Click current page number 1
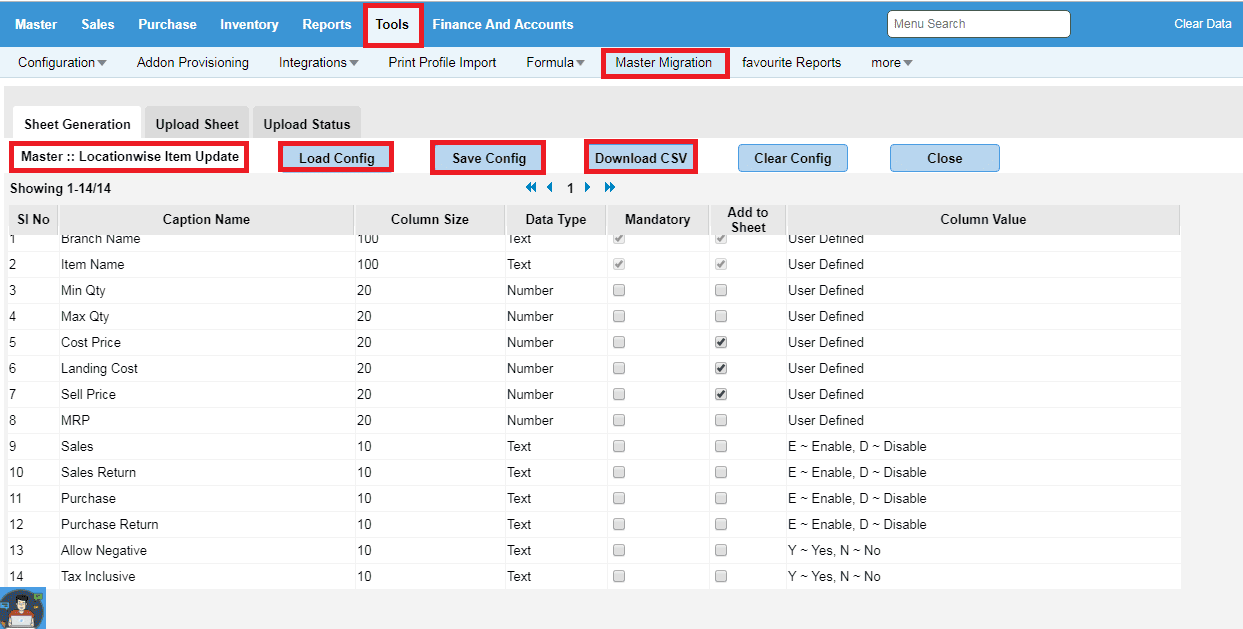 click(x=570, y=188)
